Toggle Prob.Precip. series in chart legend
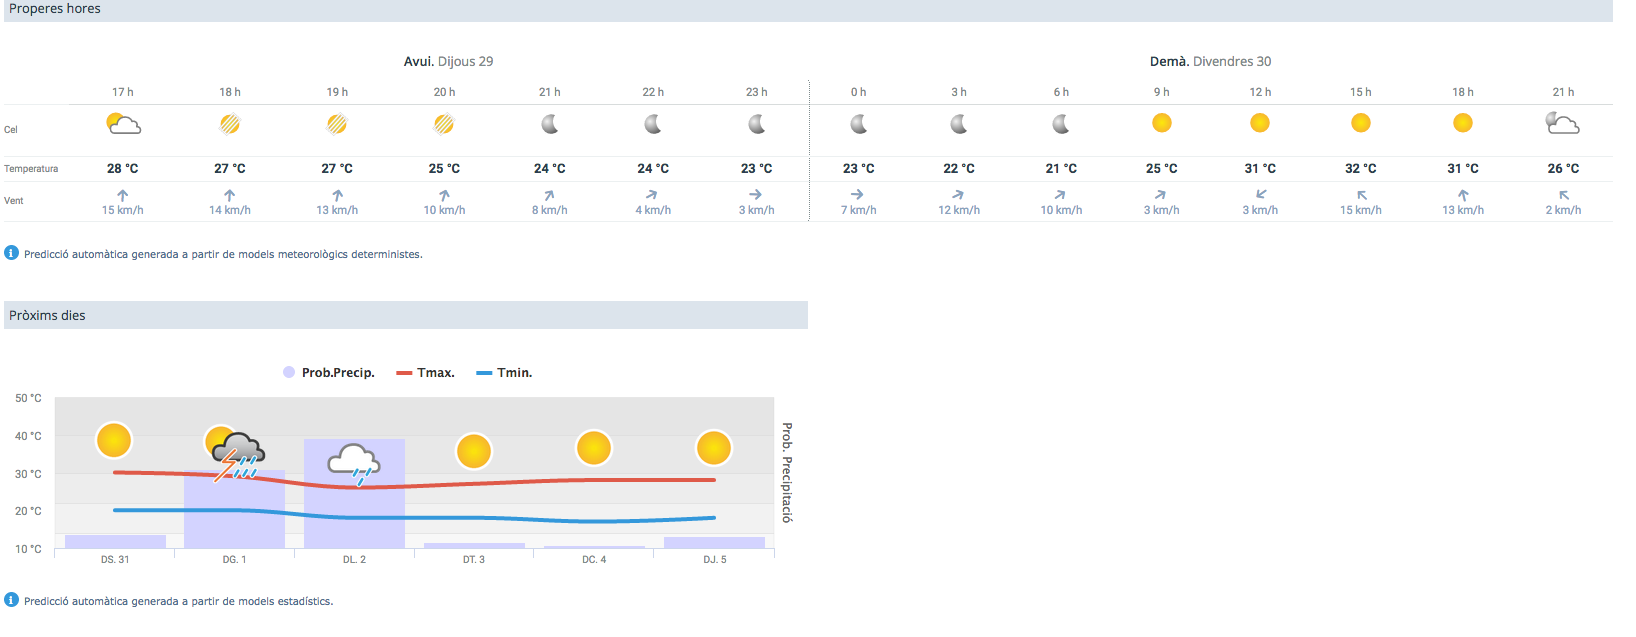1636x637 pixels. (329, 373)
